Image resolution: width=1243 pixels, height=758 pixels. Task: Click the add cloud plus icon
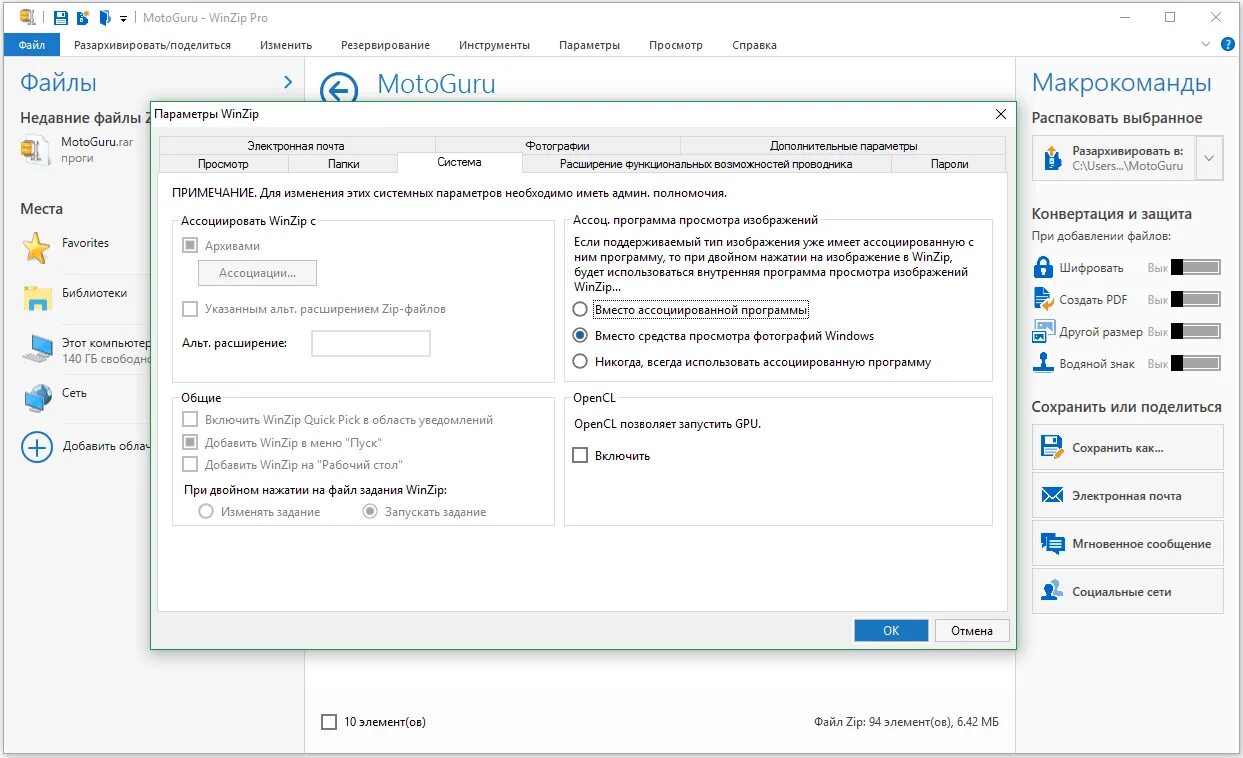pos(37,446)
